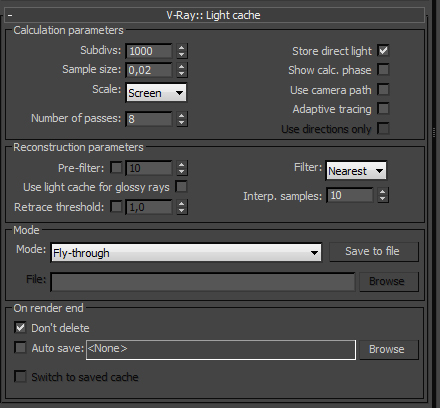Click the Auto save path field
This screenshot has height=408, width=440.
[221, 350]
